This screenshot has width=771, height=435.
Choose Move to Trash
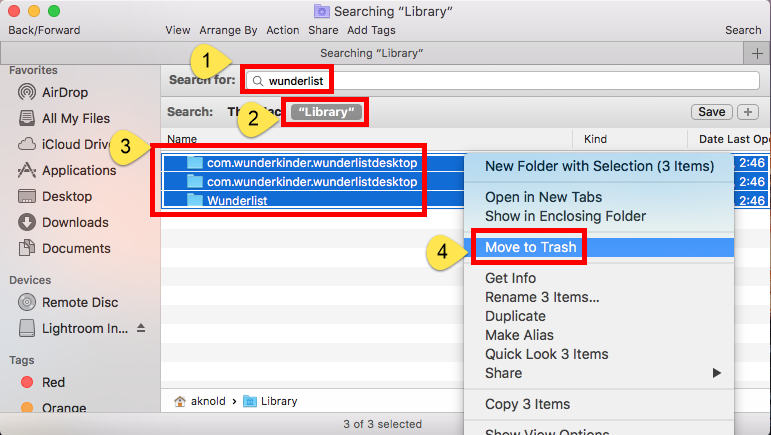(599, 247)
